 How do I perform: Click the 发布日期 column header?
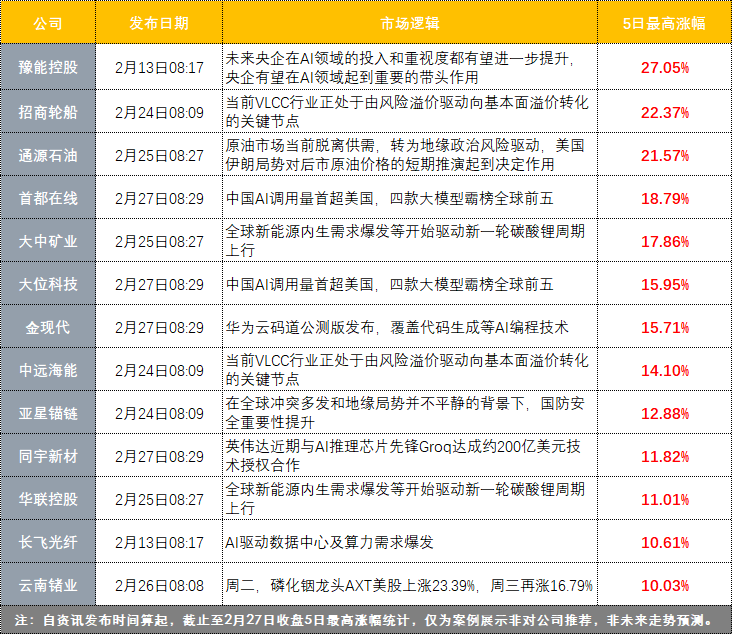point(159,23)
